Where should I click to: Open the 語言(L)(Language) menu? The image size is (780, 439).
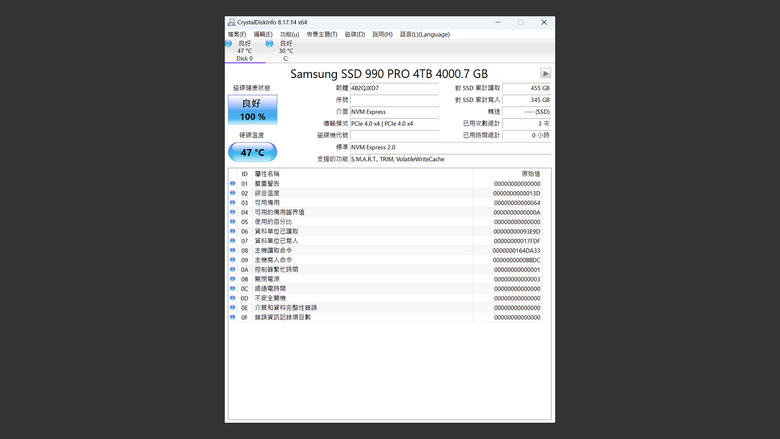point(425,34)
